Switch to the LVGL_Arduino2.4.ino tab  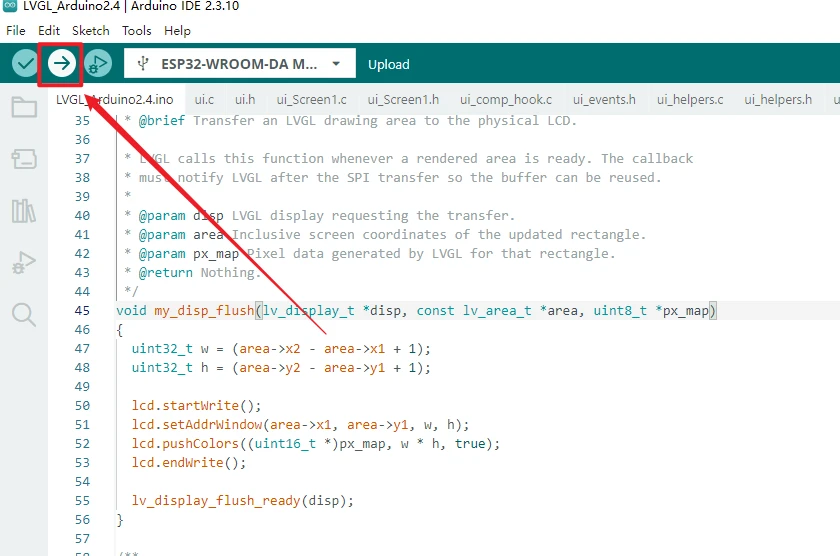[115, 100]
